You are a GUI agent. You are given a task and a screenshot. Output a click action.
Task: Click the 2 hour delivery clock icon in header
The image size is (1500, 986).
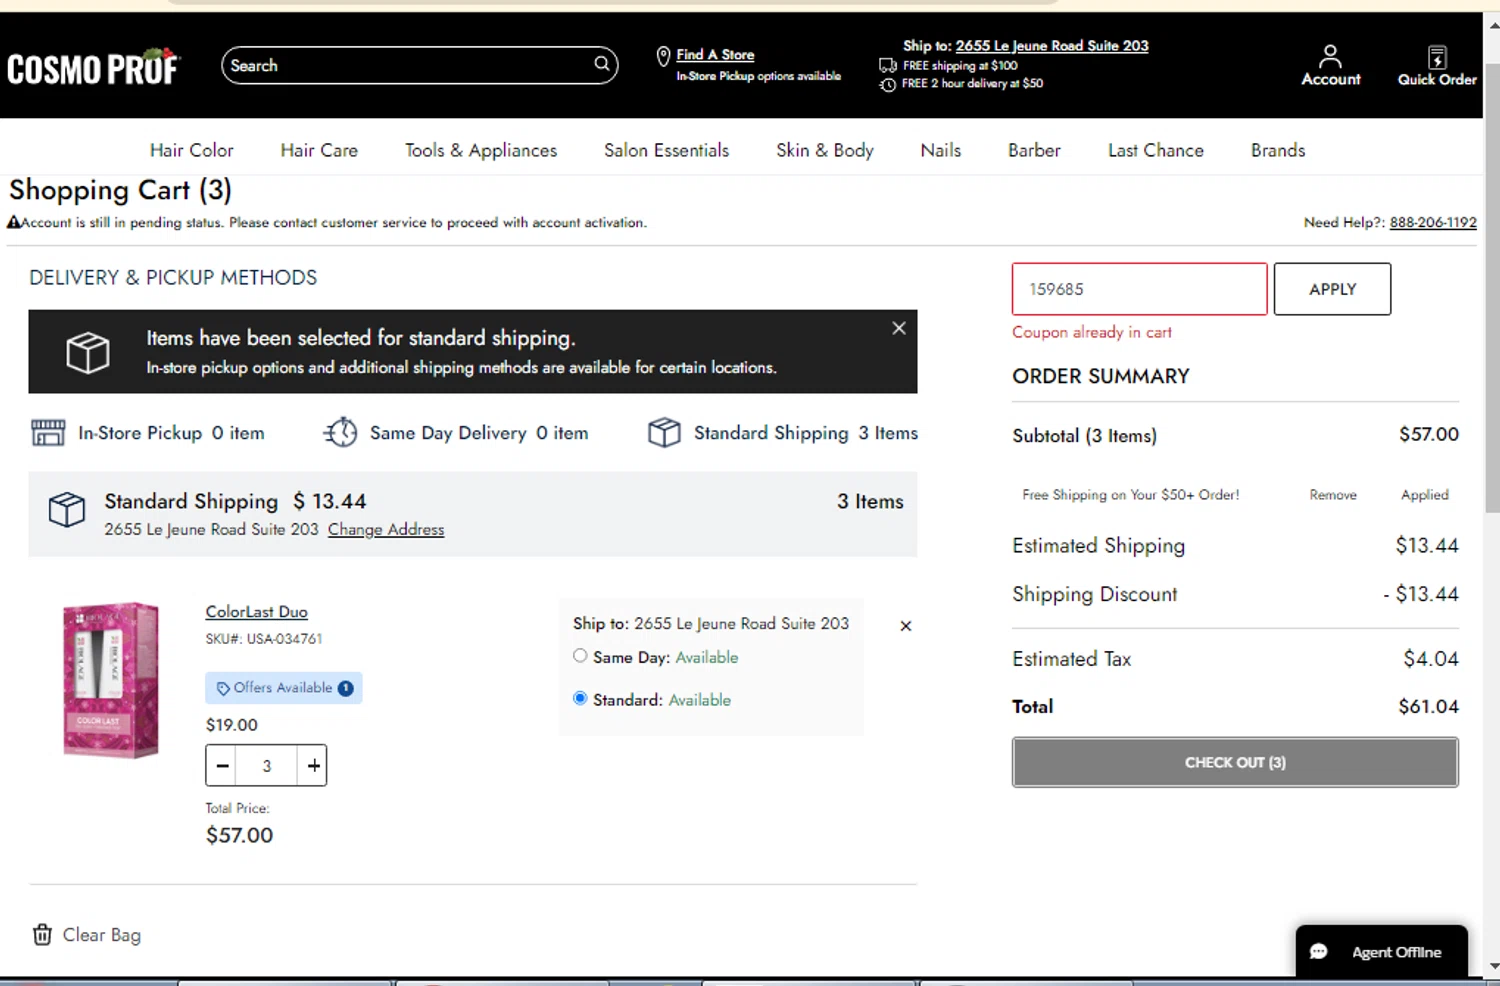(887, 85)
